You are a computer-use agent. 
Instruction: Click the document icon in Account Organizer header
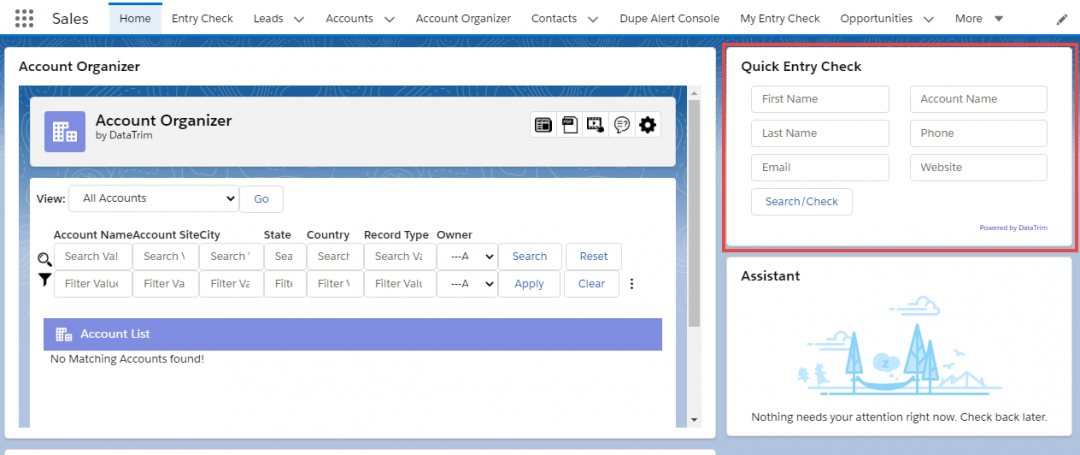click(570, 125)
